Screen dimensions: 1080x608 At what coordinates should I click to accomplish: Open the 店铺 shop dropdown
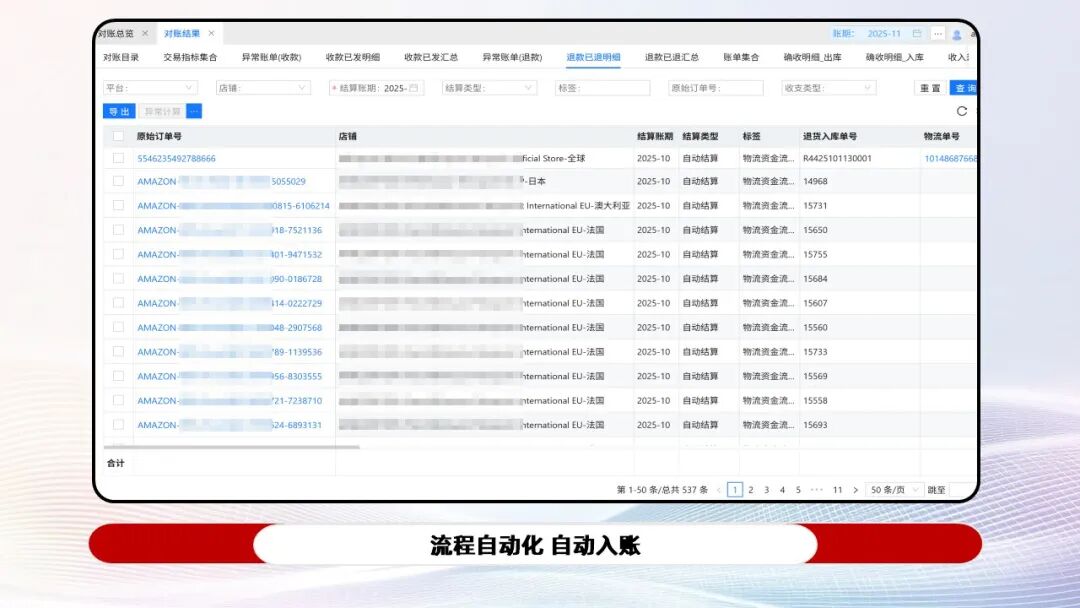point(263,88)
